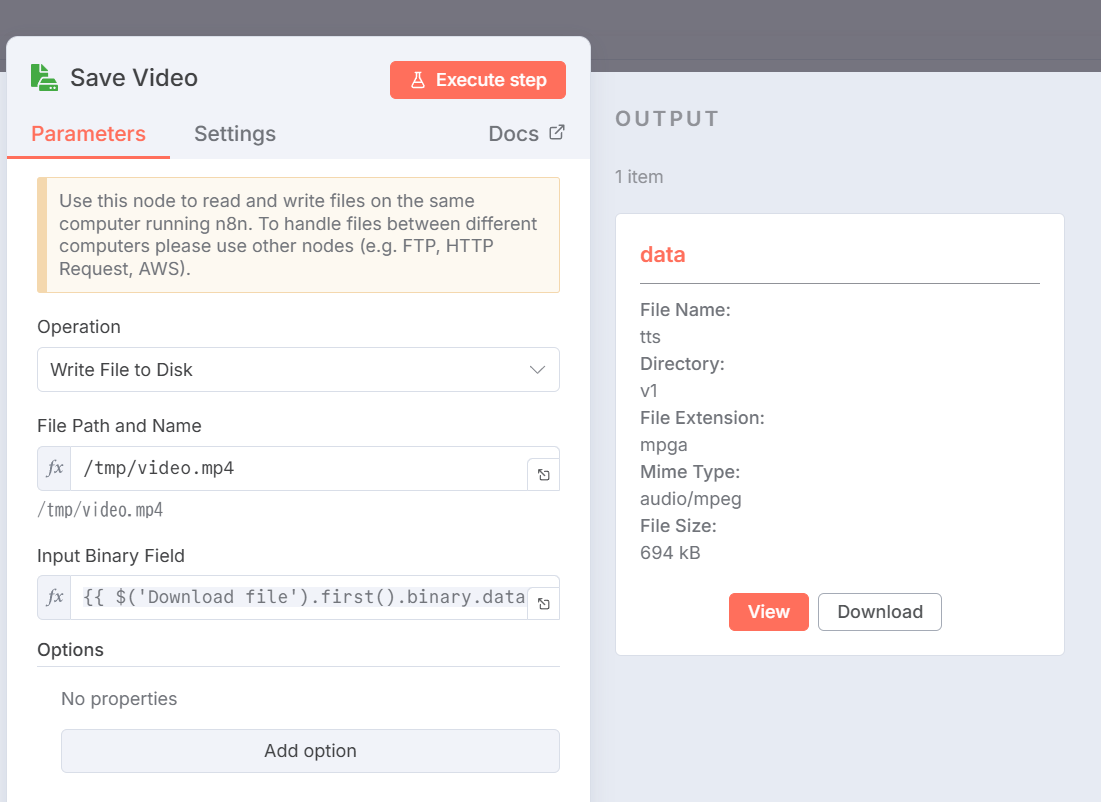Switch to the Settings tab
1101x802 pixels.
pos(235,134)
